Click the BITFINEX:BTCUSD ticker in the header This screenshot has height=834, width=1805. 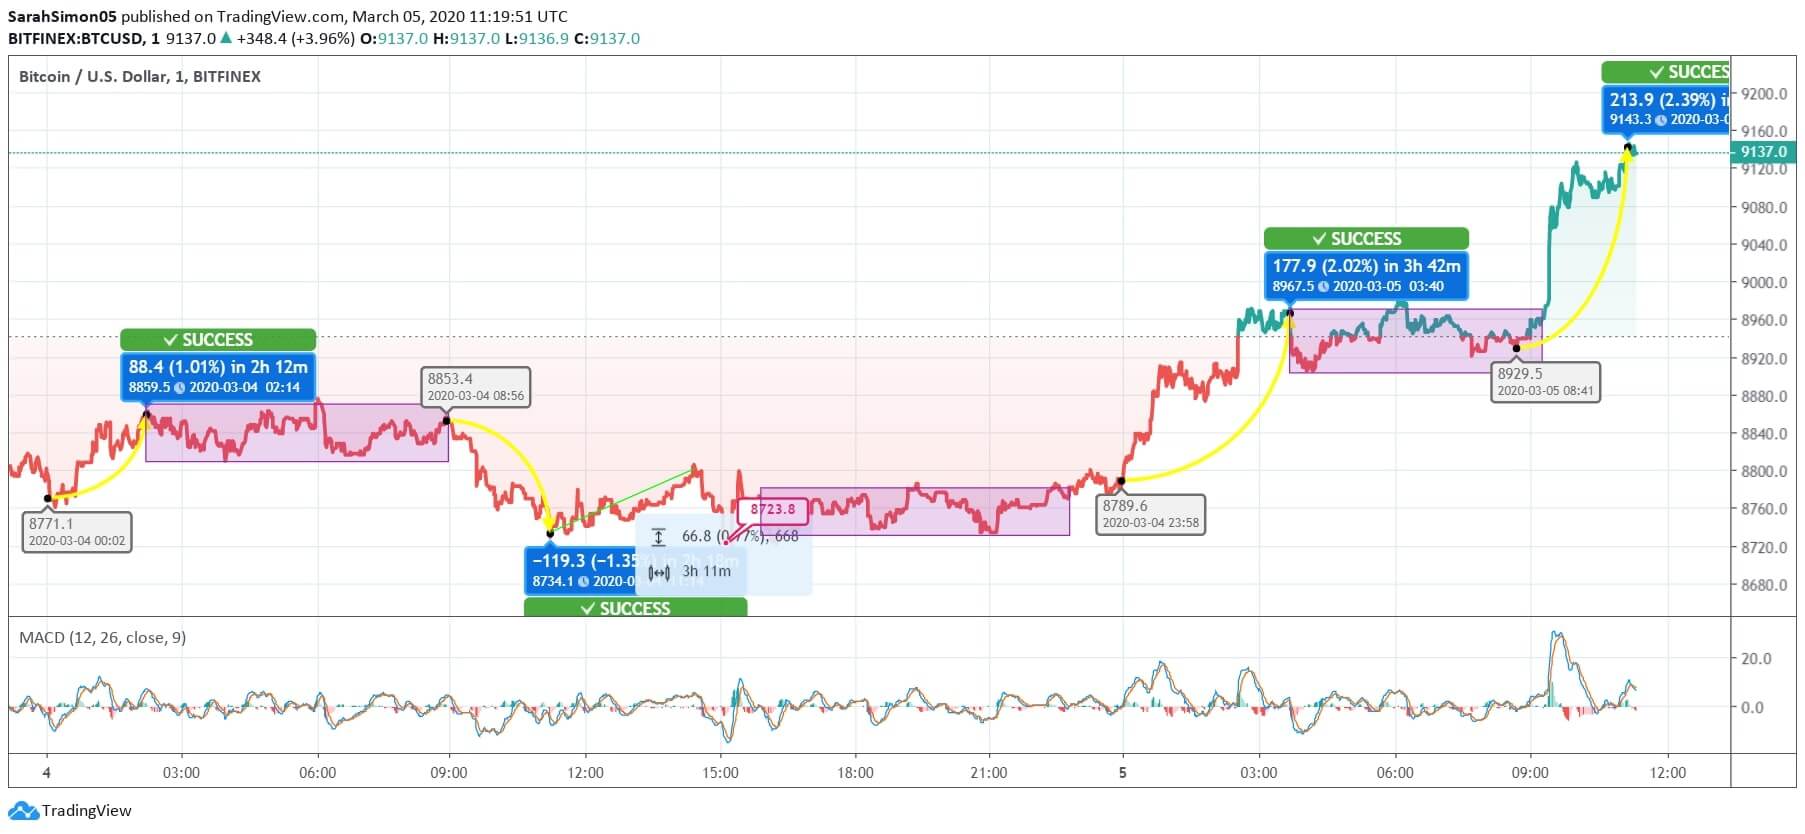tap(74, 39)
